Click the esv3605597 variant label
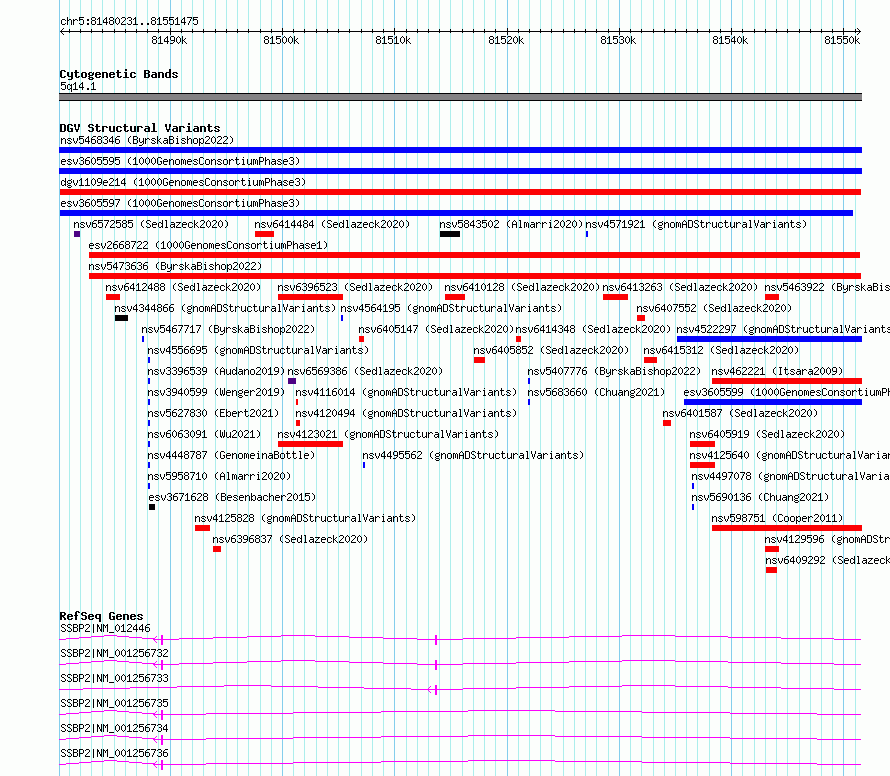 coord(180,203)
